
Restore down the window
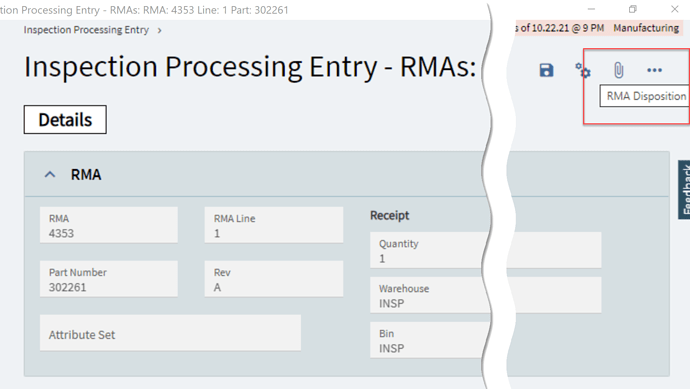pos(633,9)
